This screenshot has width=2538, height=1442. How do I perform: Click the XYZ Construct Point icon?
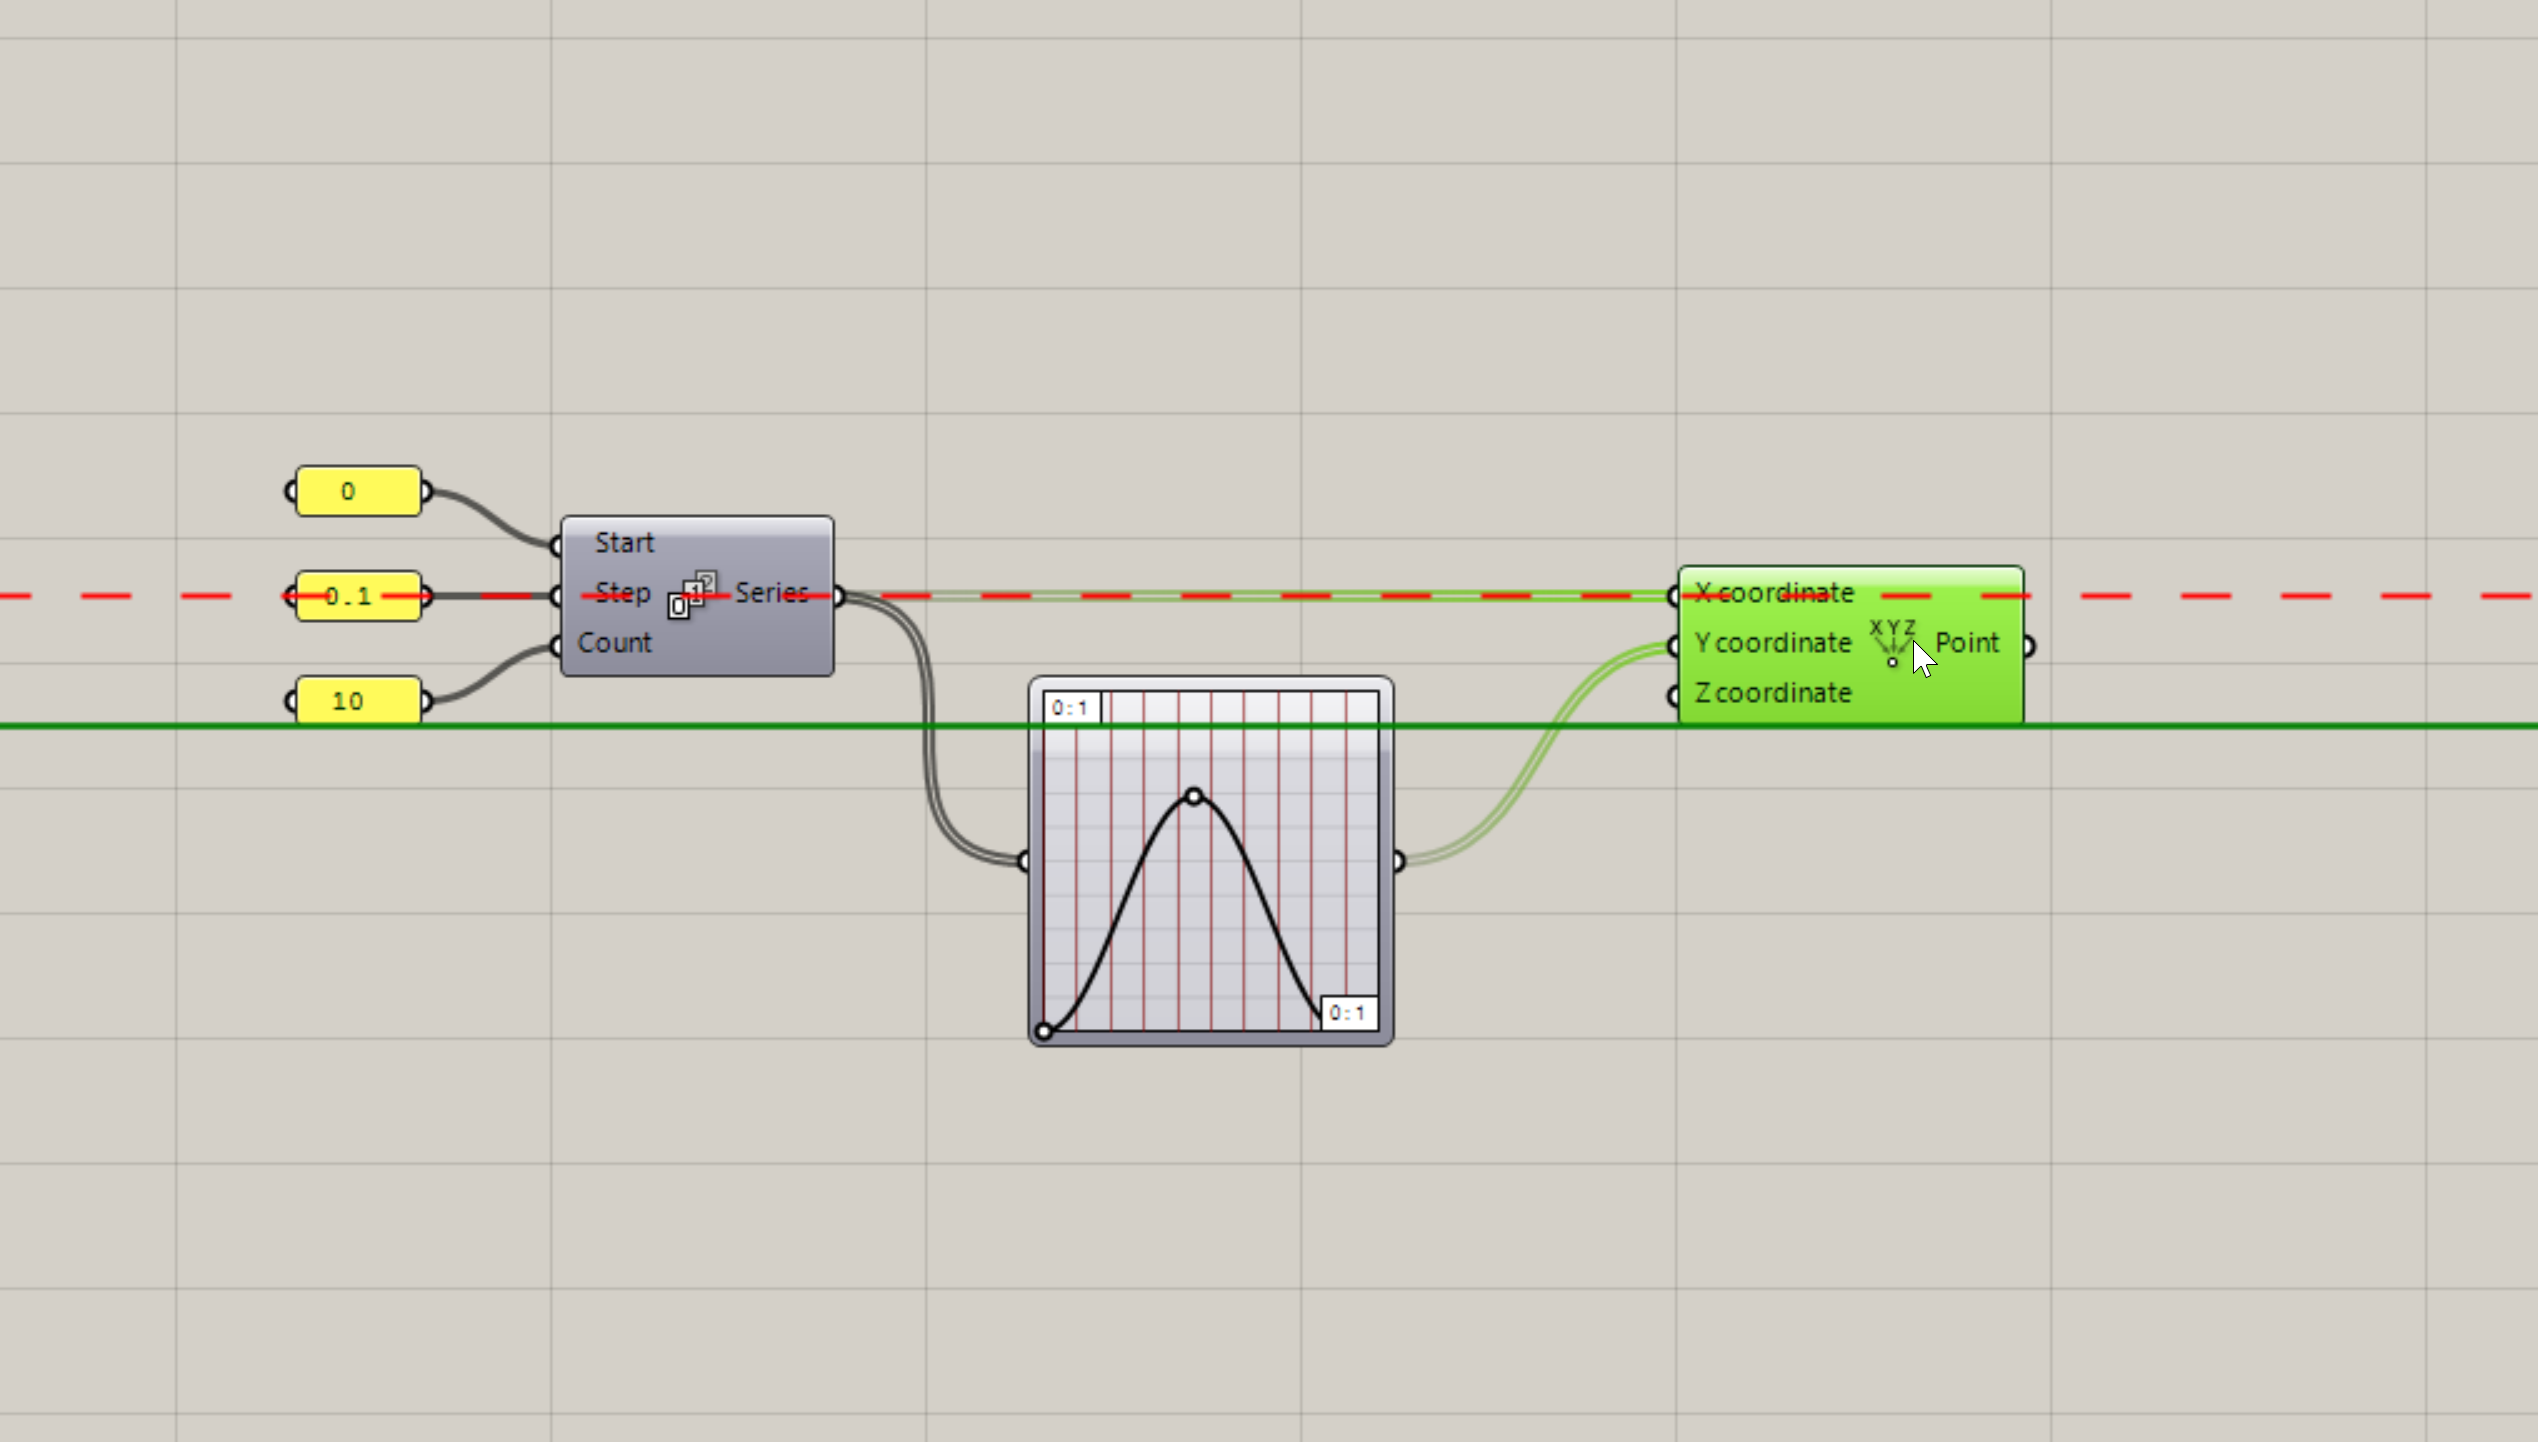(1892, 643)
